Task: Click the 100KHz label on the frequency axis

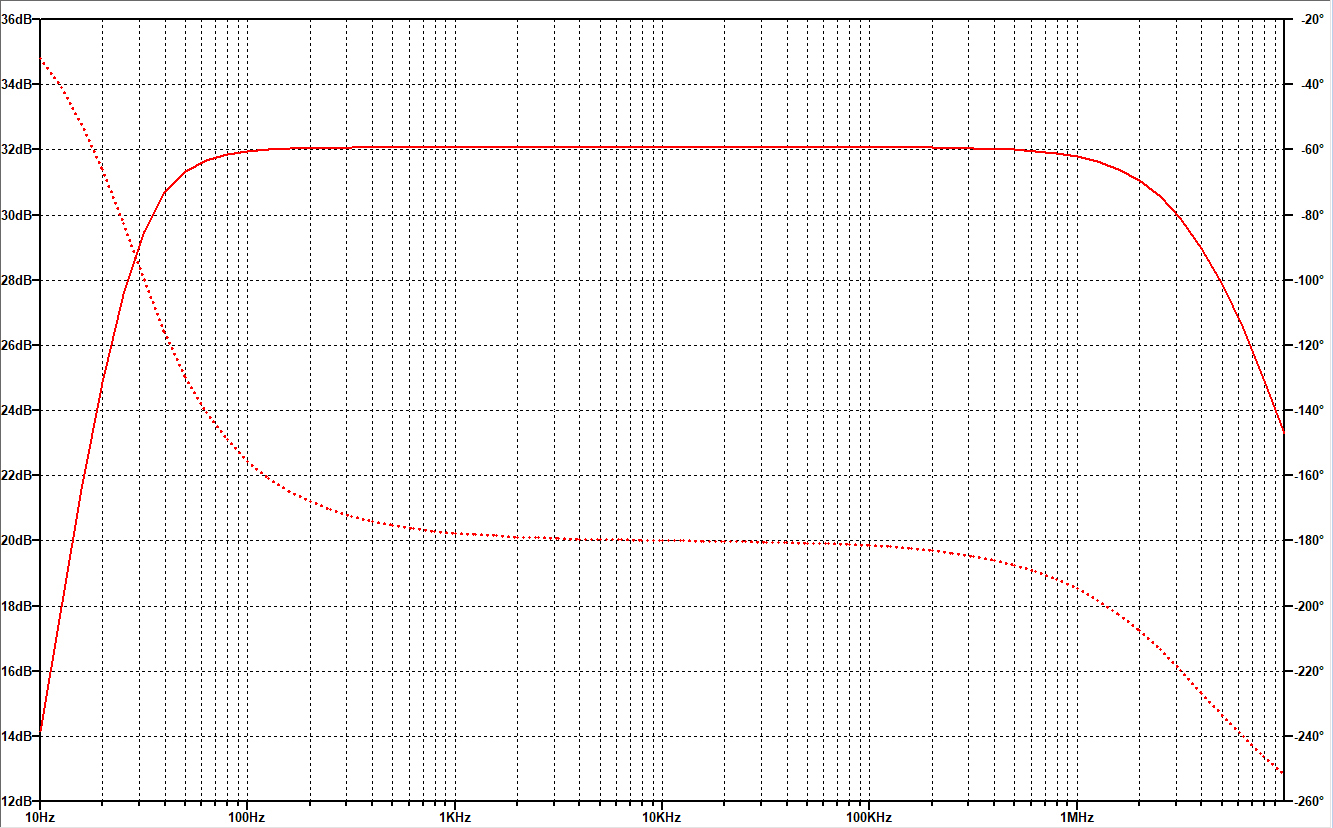Action: click(x=868, y=818)
